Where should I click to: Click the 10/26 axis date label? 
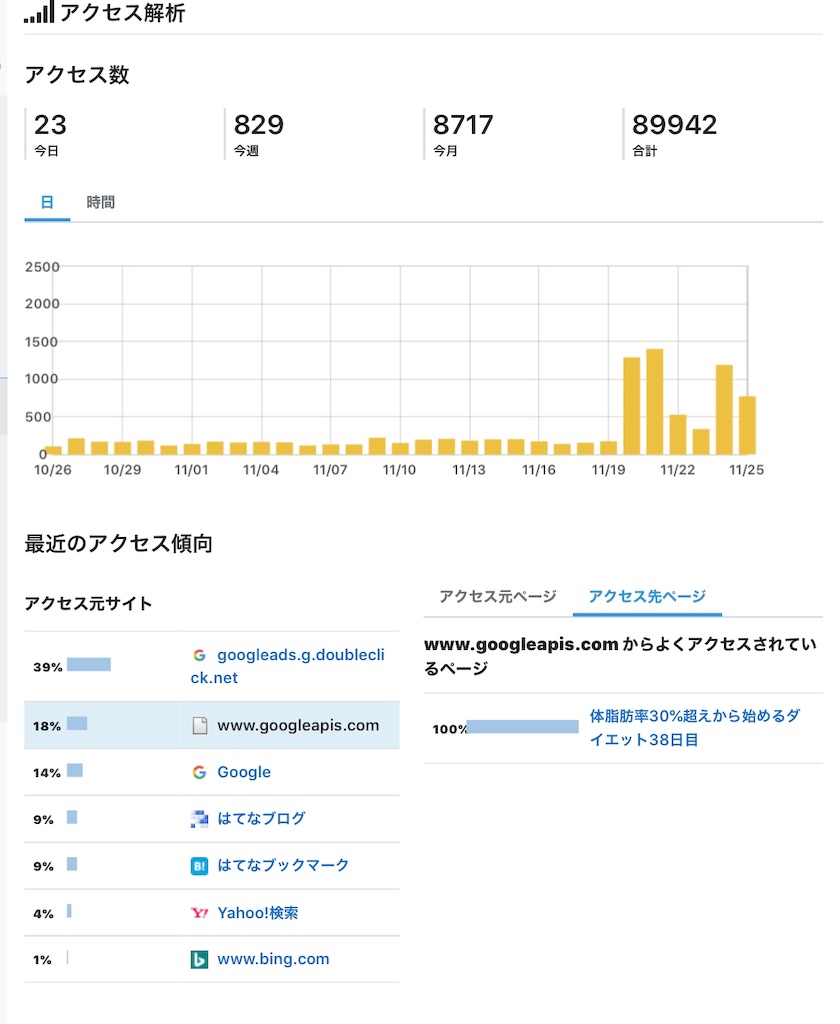click(x=53, y=470)
